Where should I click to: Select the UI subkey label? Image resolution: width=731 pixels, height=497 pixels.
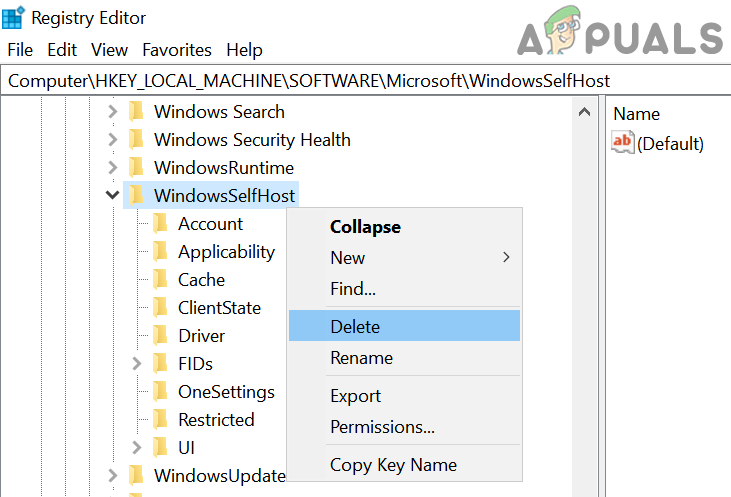(186, 448)
